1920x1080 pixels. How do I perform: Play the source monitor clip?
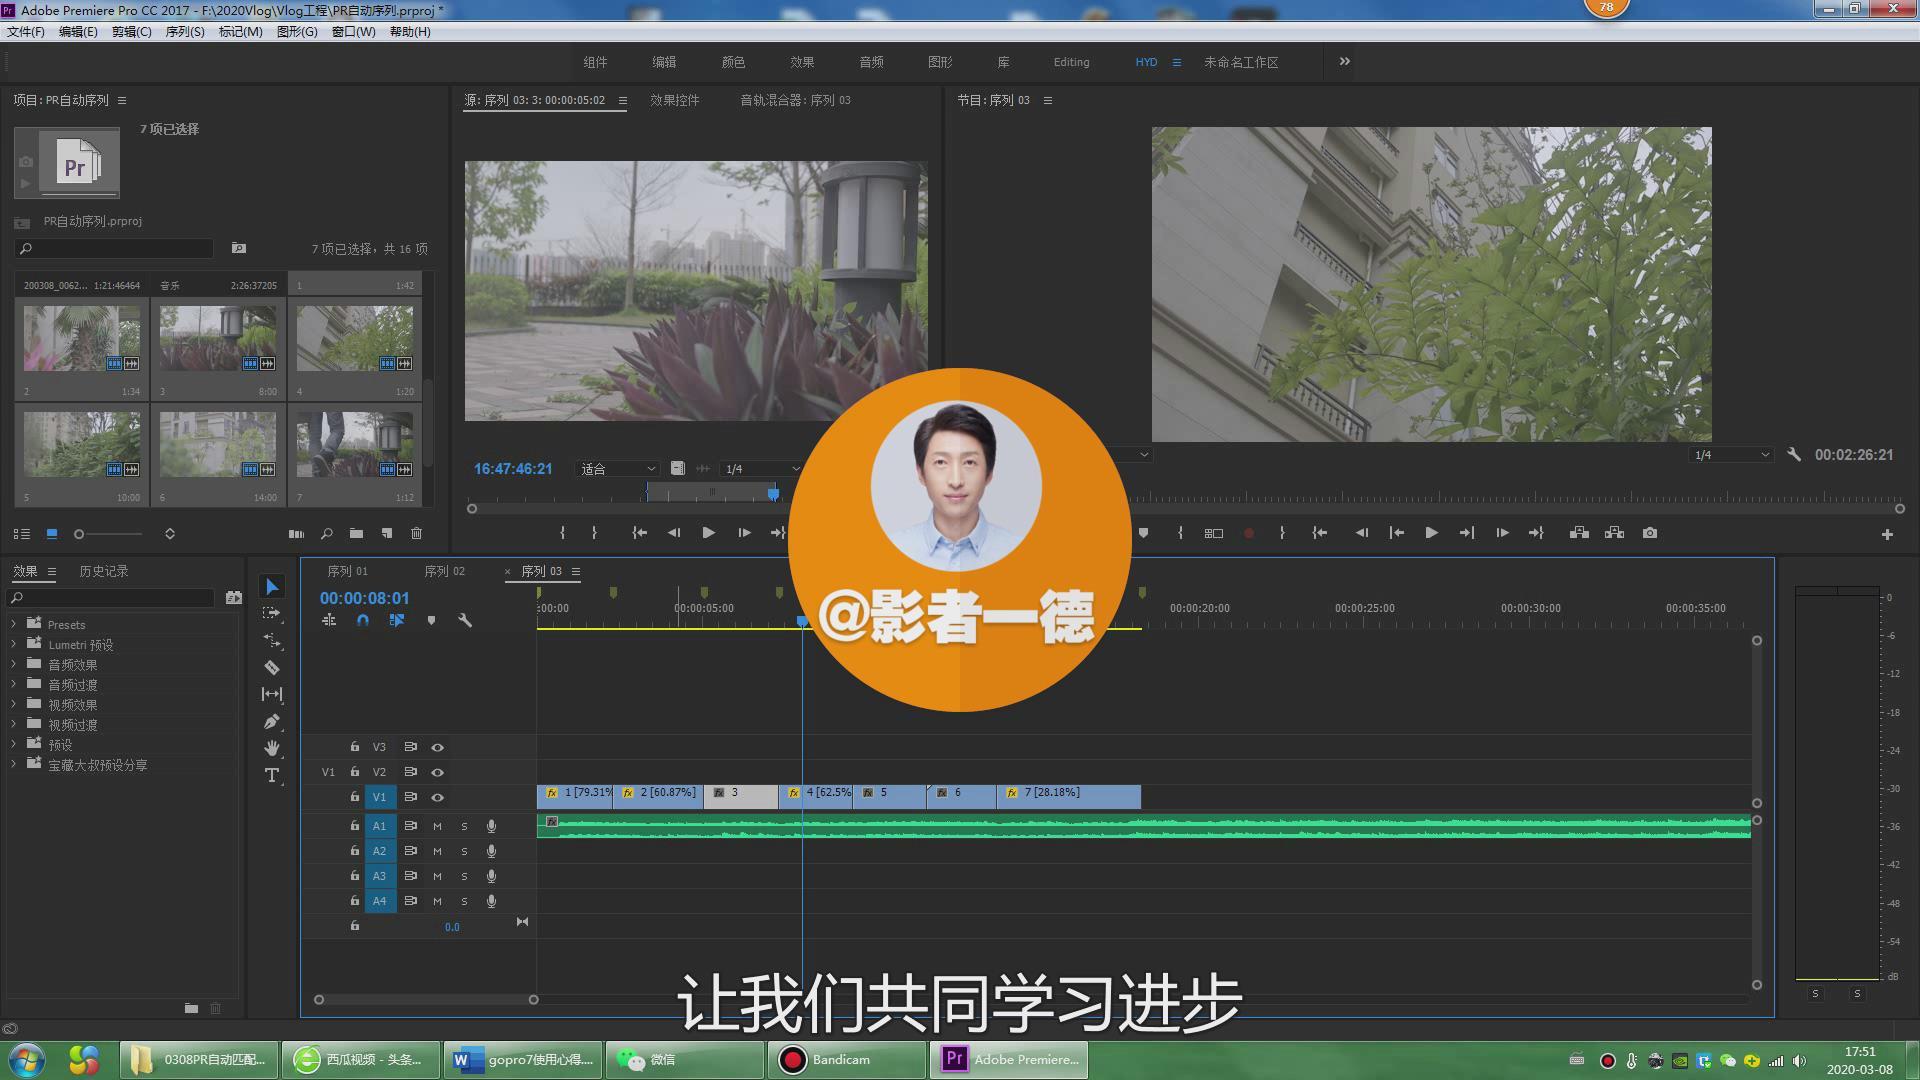[708, 533]
